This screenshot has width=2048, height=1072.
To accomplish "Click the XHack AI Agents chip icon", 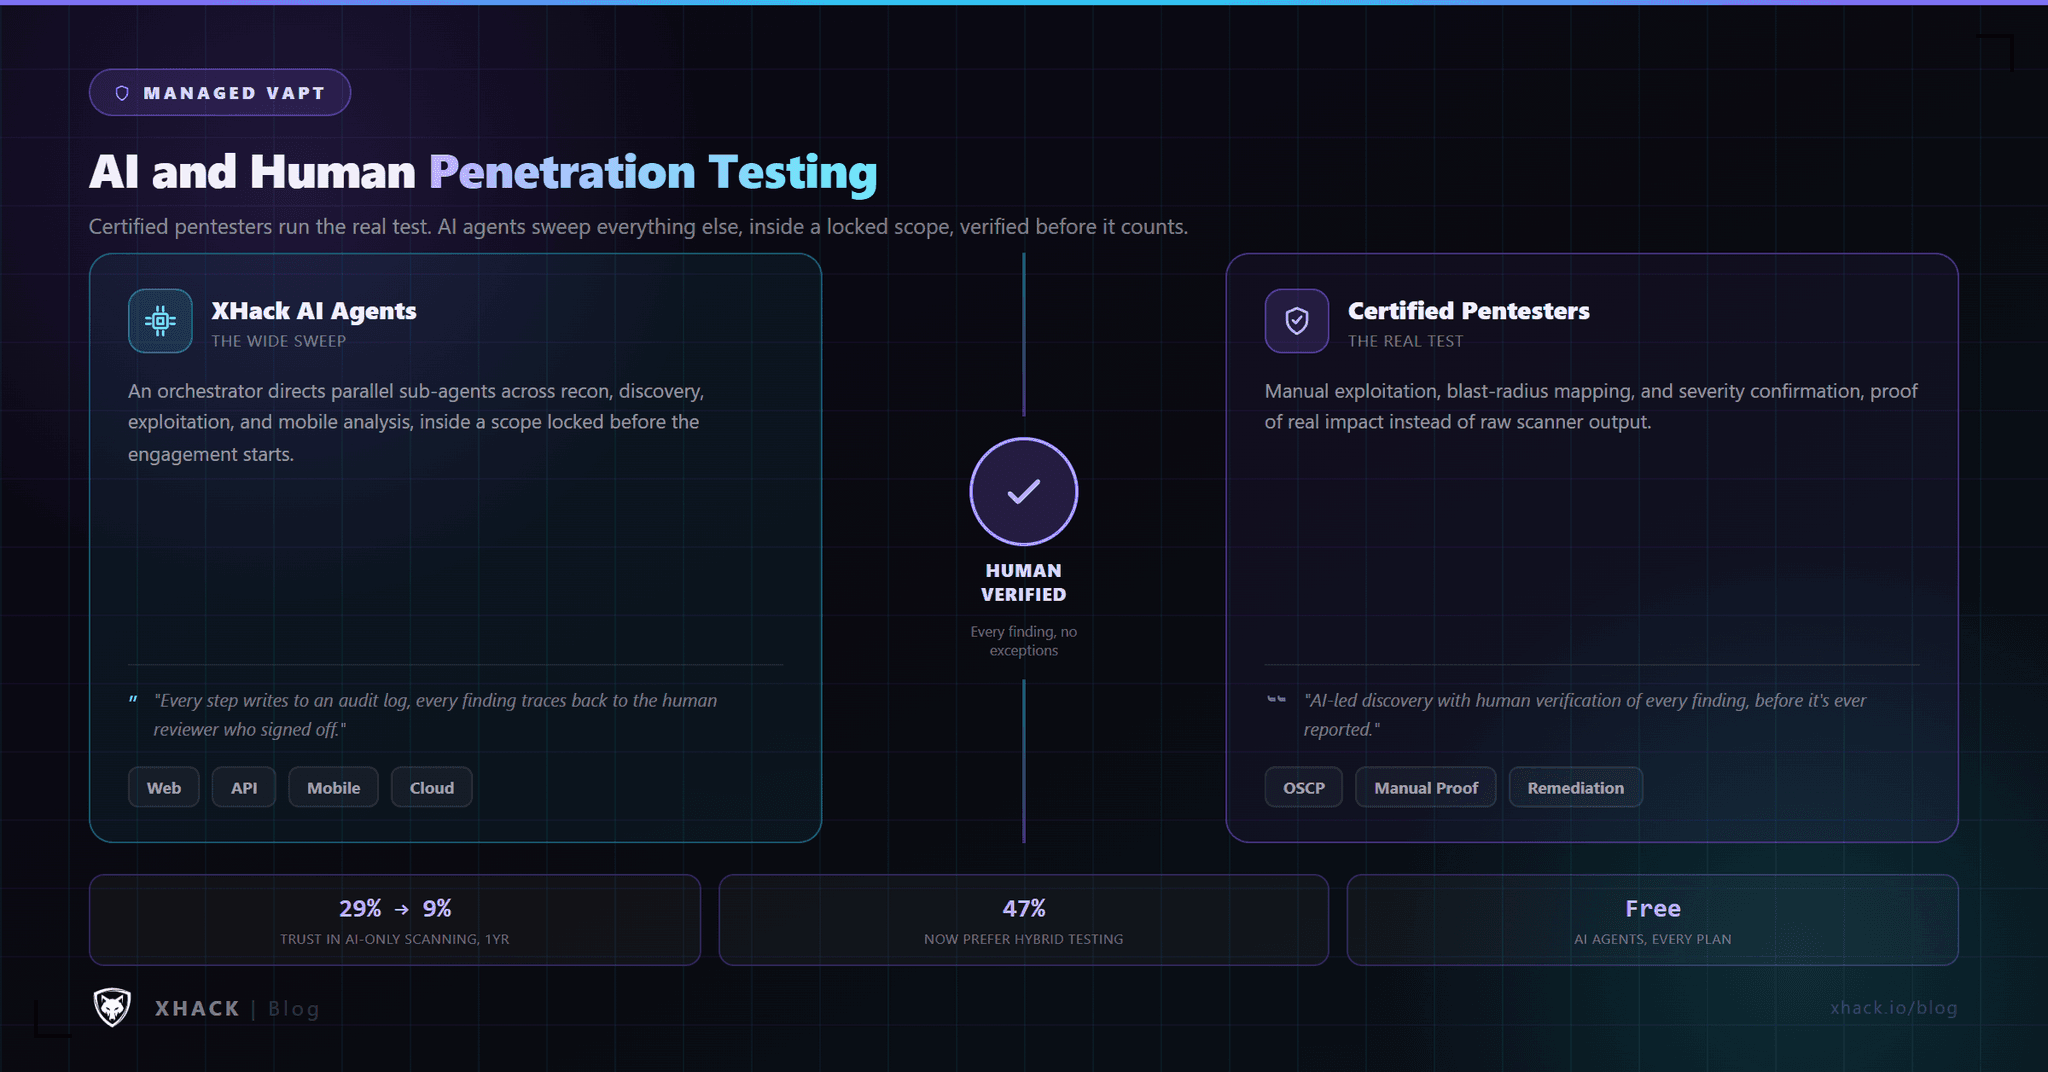I will (x=160, y=321).
